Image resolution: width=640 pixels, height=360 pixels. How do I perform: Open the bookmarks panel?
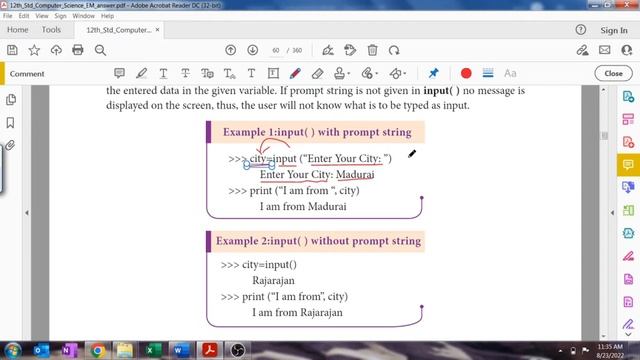click(10, 122)
